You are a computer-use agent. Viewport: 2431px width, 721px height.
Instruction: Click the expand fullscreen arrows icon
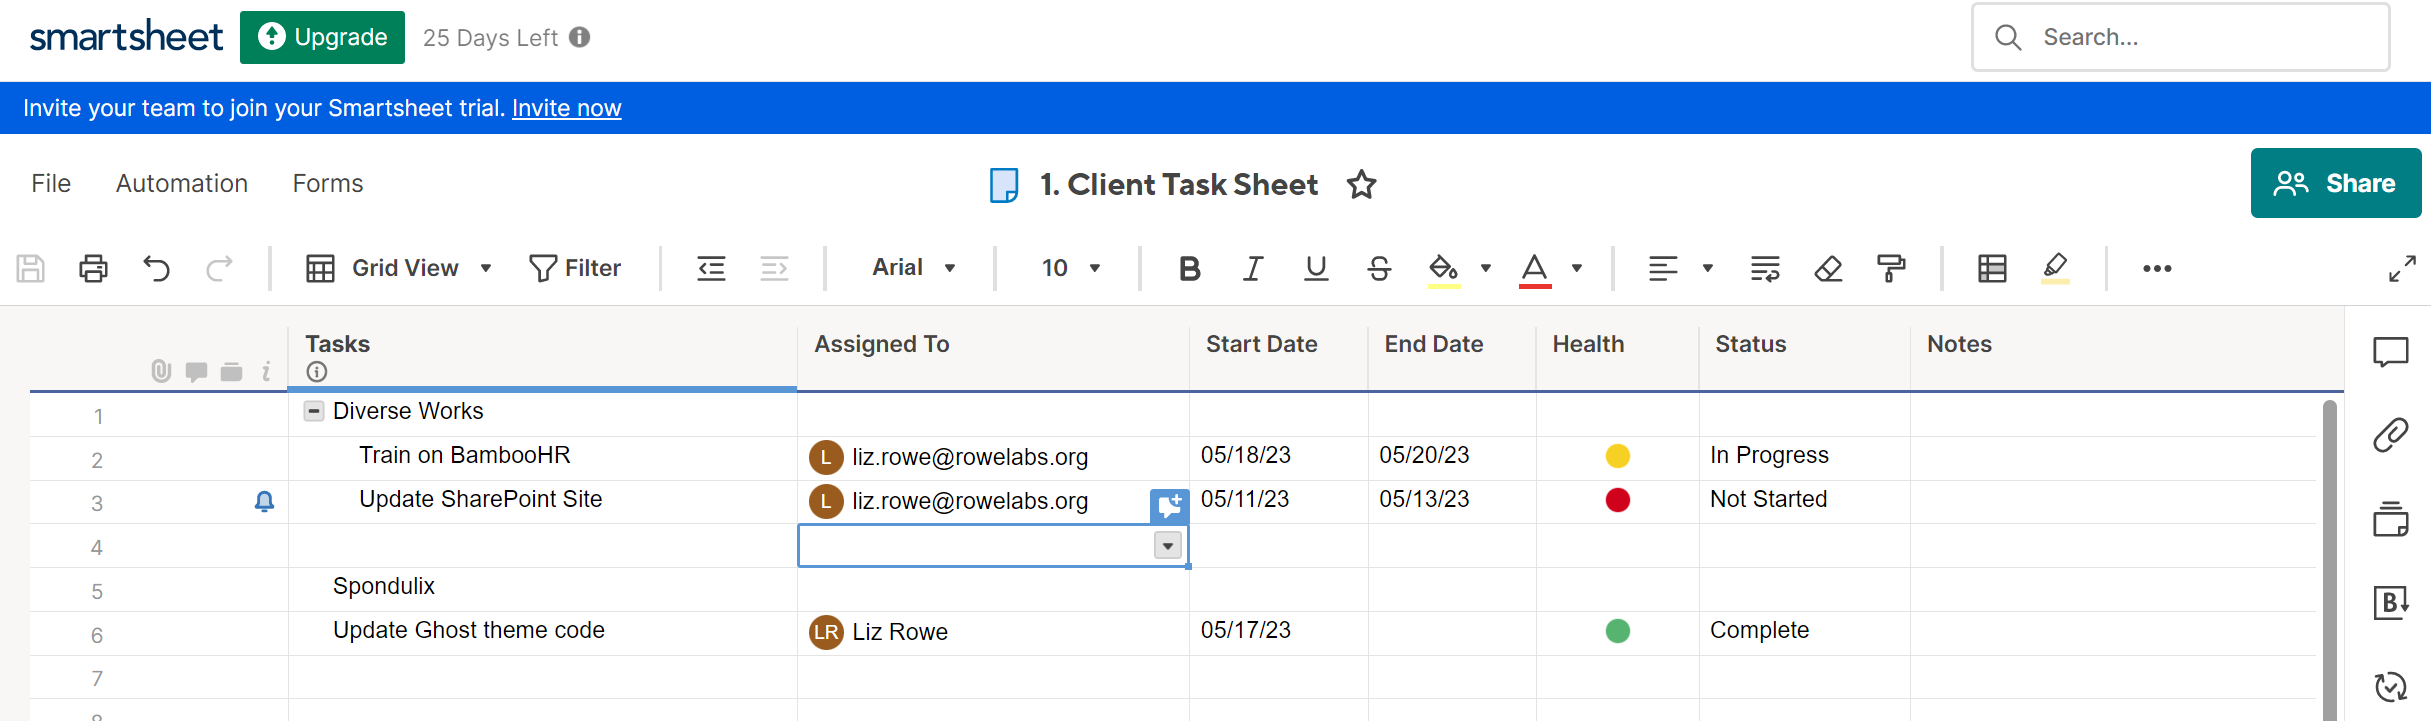point(2402,268)
